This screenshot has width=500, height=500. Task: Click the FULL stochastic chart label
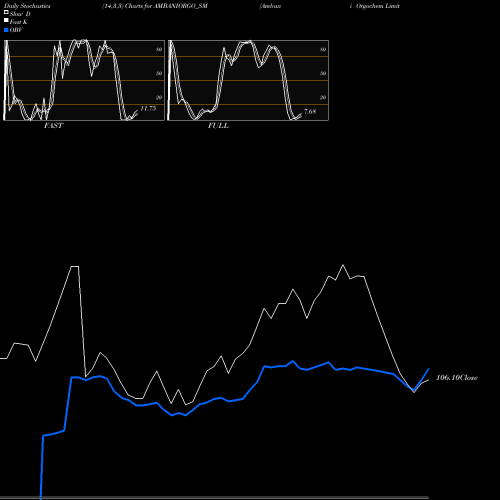[x=218, y=125]
